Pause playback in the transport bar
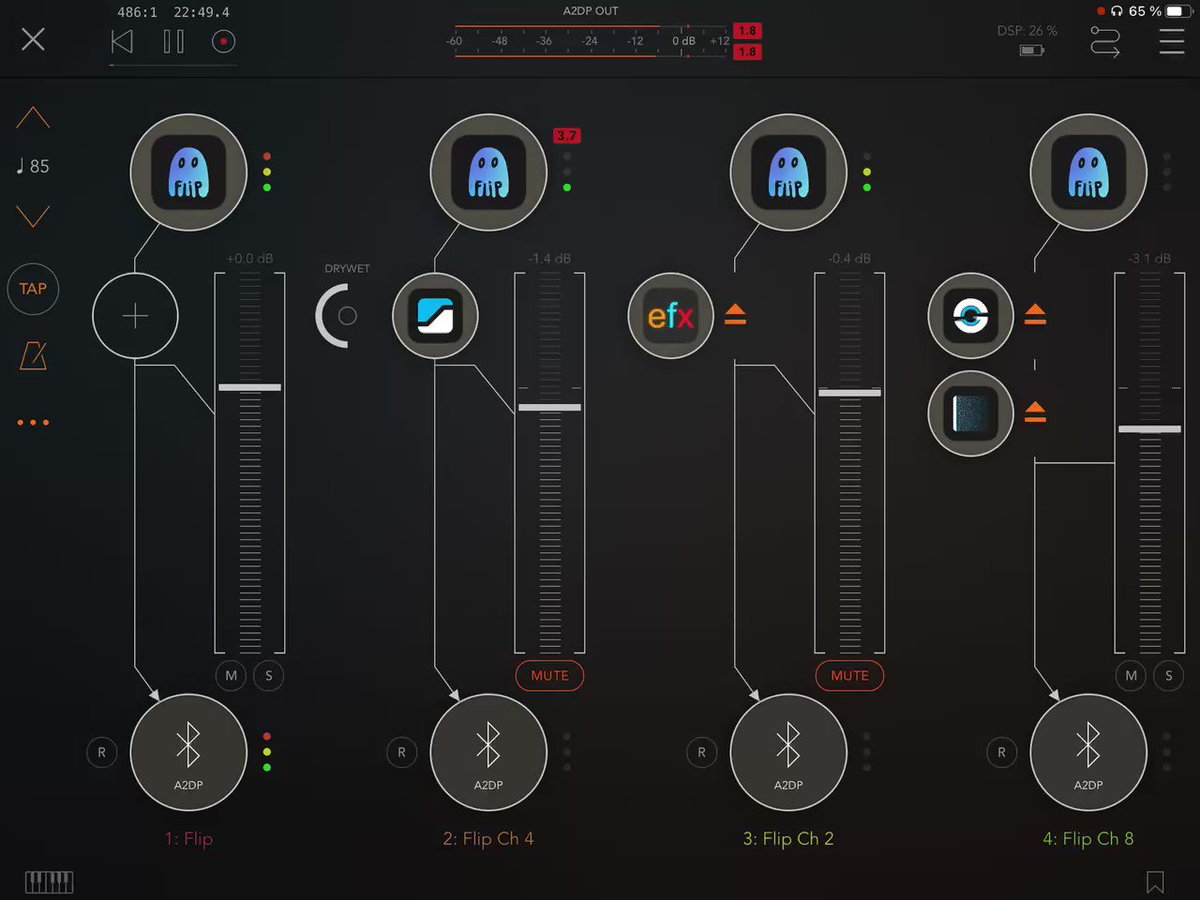 (x=173, y=41)
